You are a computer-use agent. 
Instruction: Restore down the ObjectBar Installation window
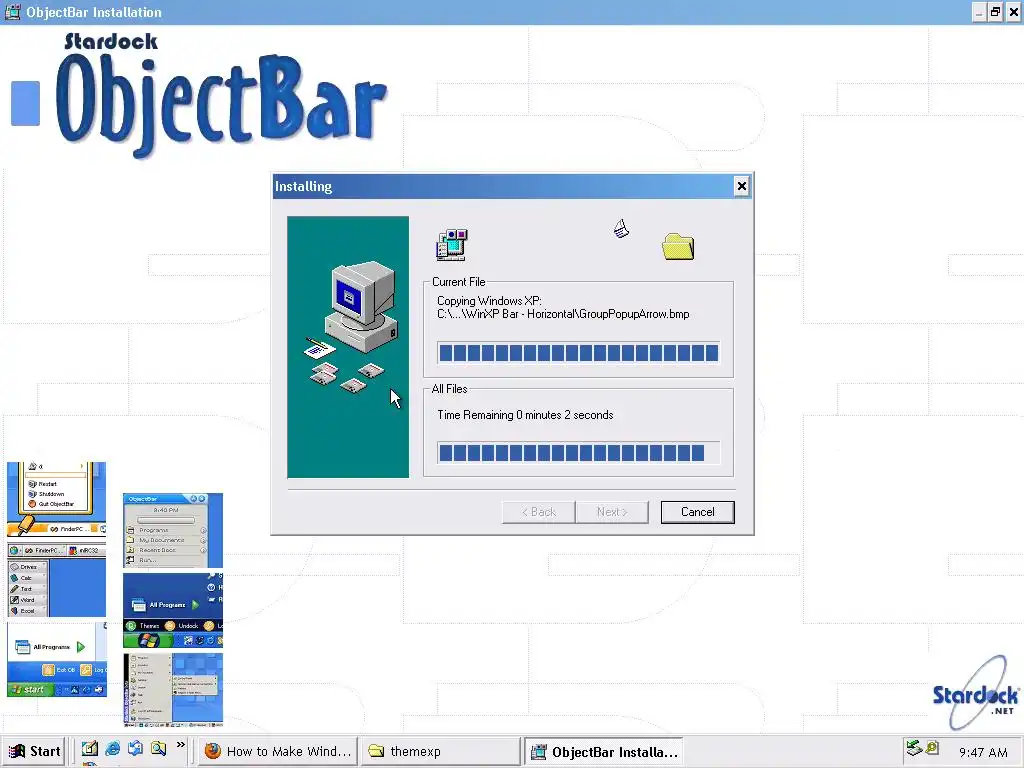[x=995, y=12]
